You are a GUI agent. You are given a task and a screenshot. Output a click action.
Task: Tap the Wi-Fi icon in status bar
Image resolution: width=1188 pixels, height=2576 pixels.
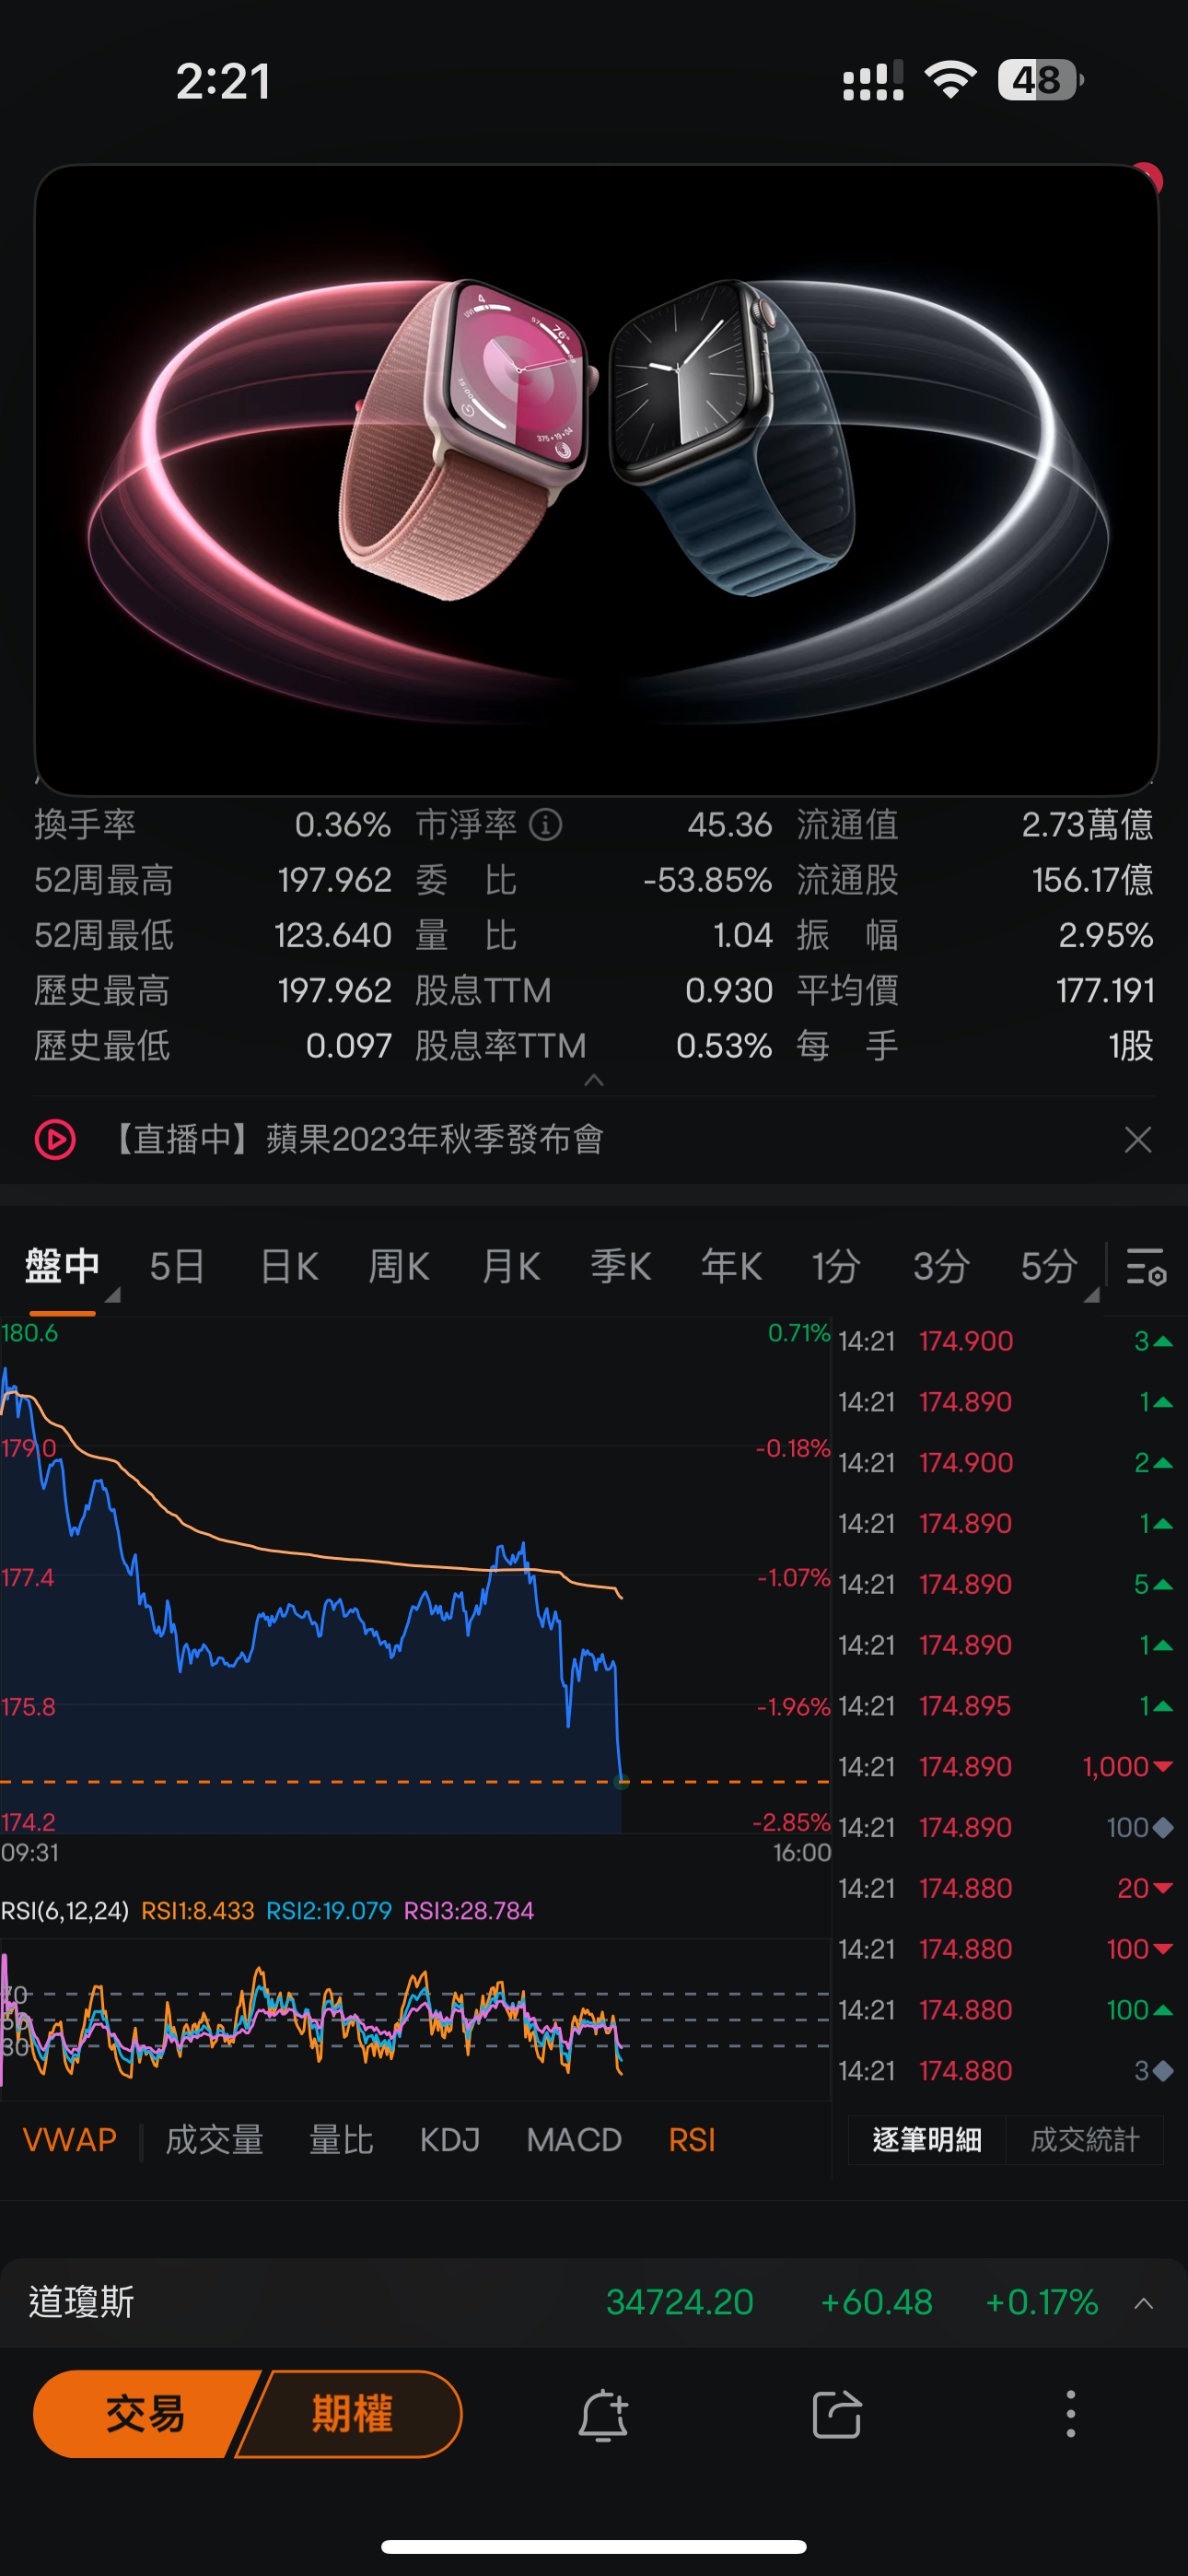[x=951, y=80]
